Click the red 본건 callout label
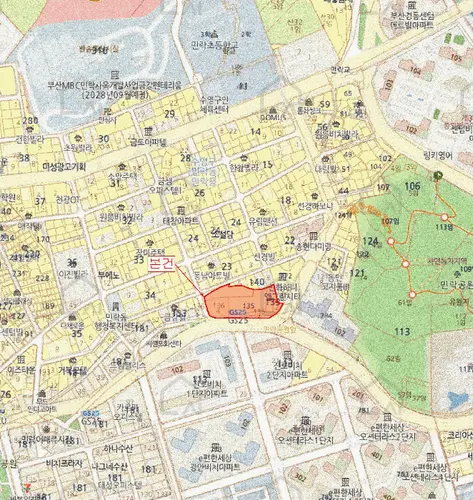 (161, 264)
